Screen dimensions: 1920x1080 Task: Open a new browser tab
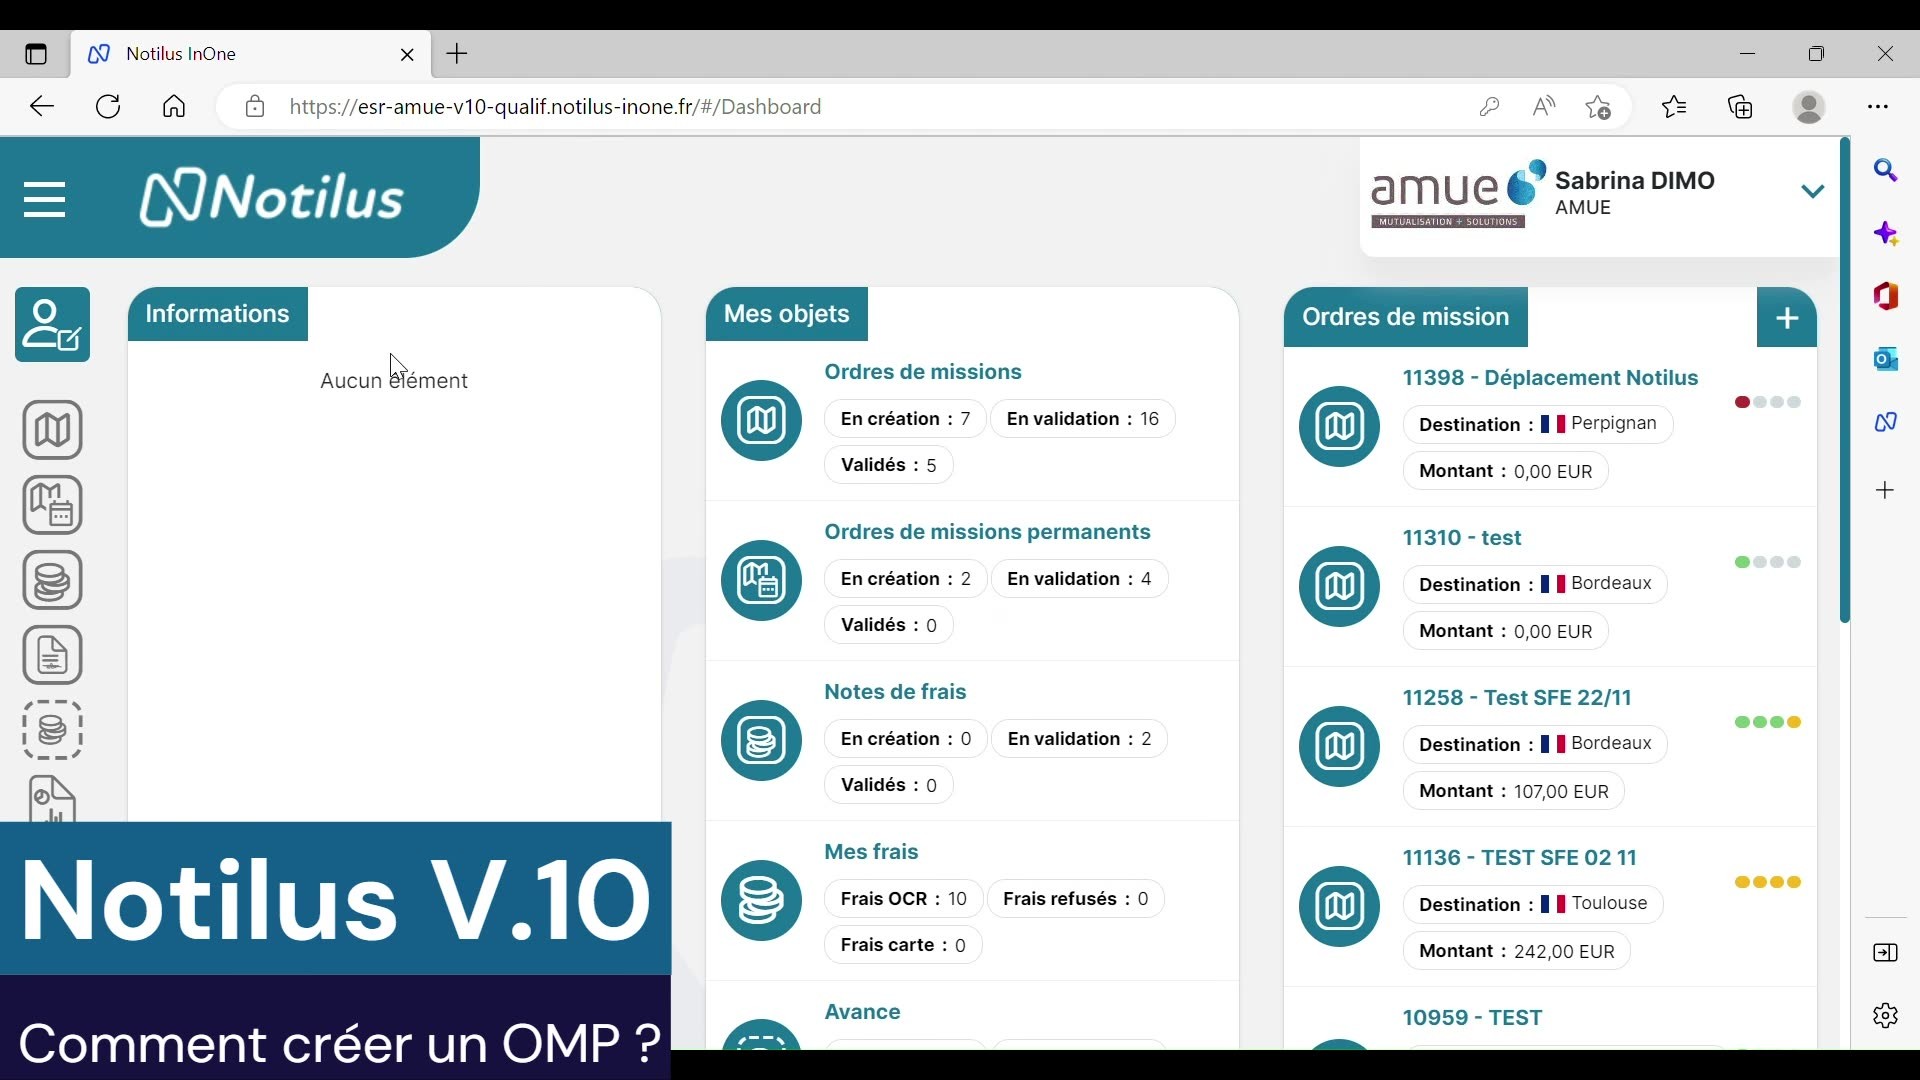coord(457,54)
